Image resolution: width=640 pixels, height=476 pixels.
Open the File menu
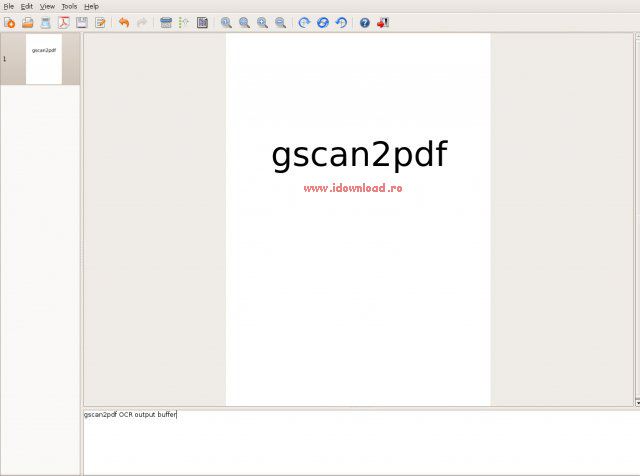pyautogui.click(x=9, y=7)
